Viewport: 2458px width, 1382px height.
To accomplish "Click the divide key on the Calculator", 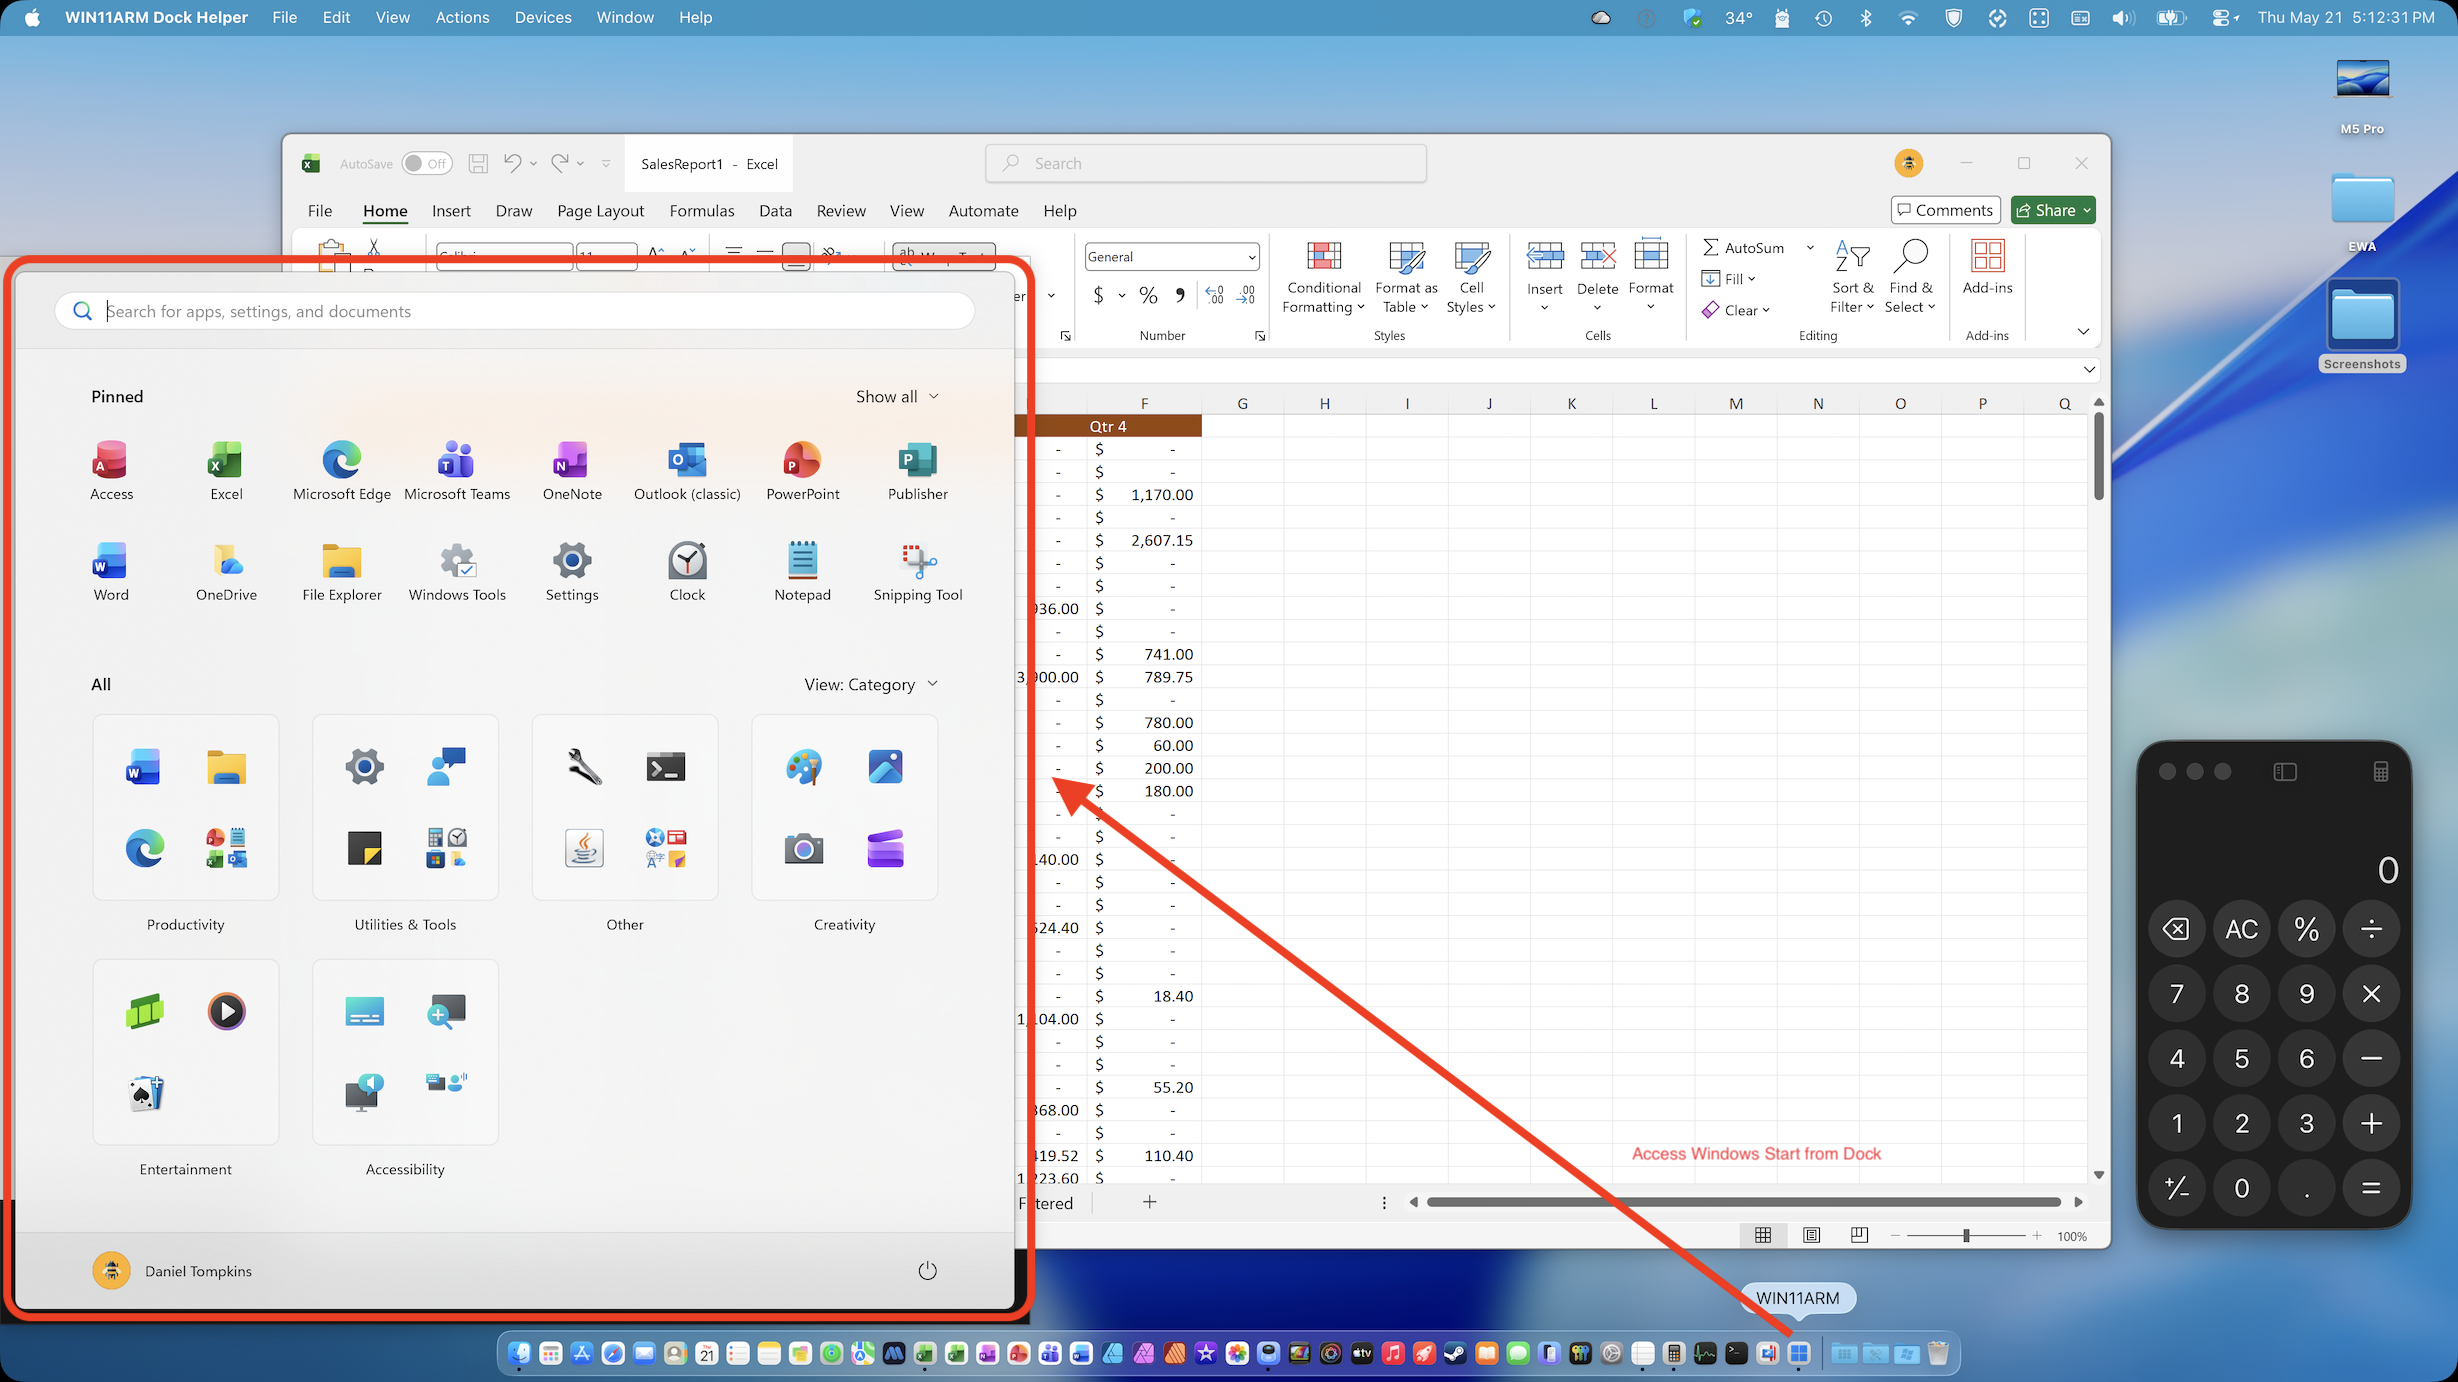I will 2371,929.
